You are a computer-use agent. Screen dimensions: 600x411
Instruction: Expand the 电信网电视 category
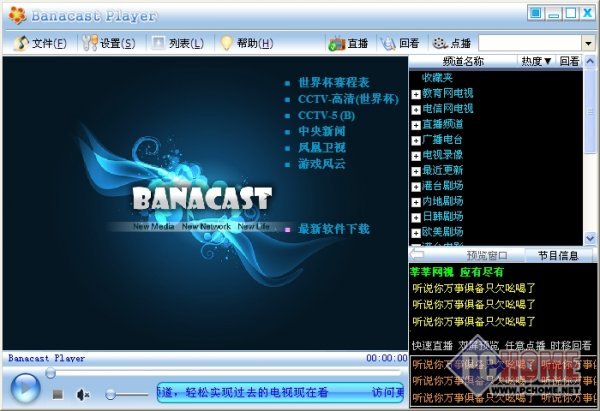[x=416, y=110]
